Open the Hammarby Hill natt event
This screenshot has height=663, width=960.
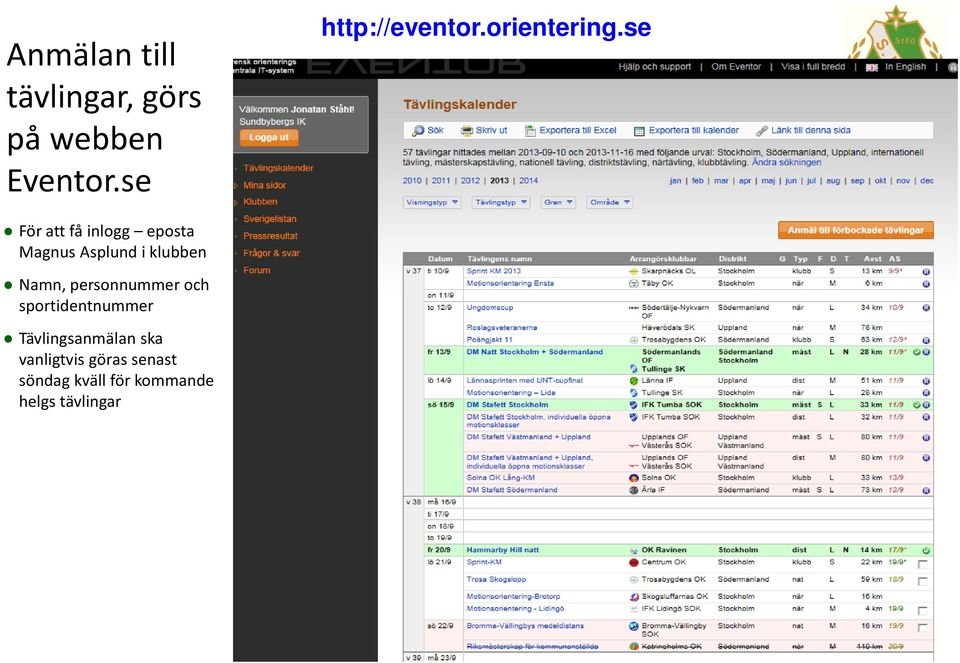pyautogui.click(x=503, y=550)
